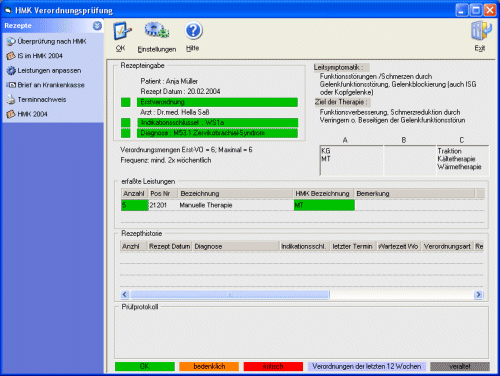Click the Arzt Dr.med. Hella Saß line
The image size is (500, 376).
(x=175, y=112)
